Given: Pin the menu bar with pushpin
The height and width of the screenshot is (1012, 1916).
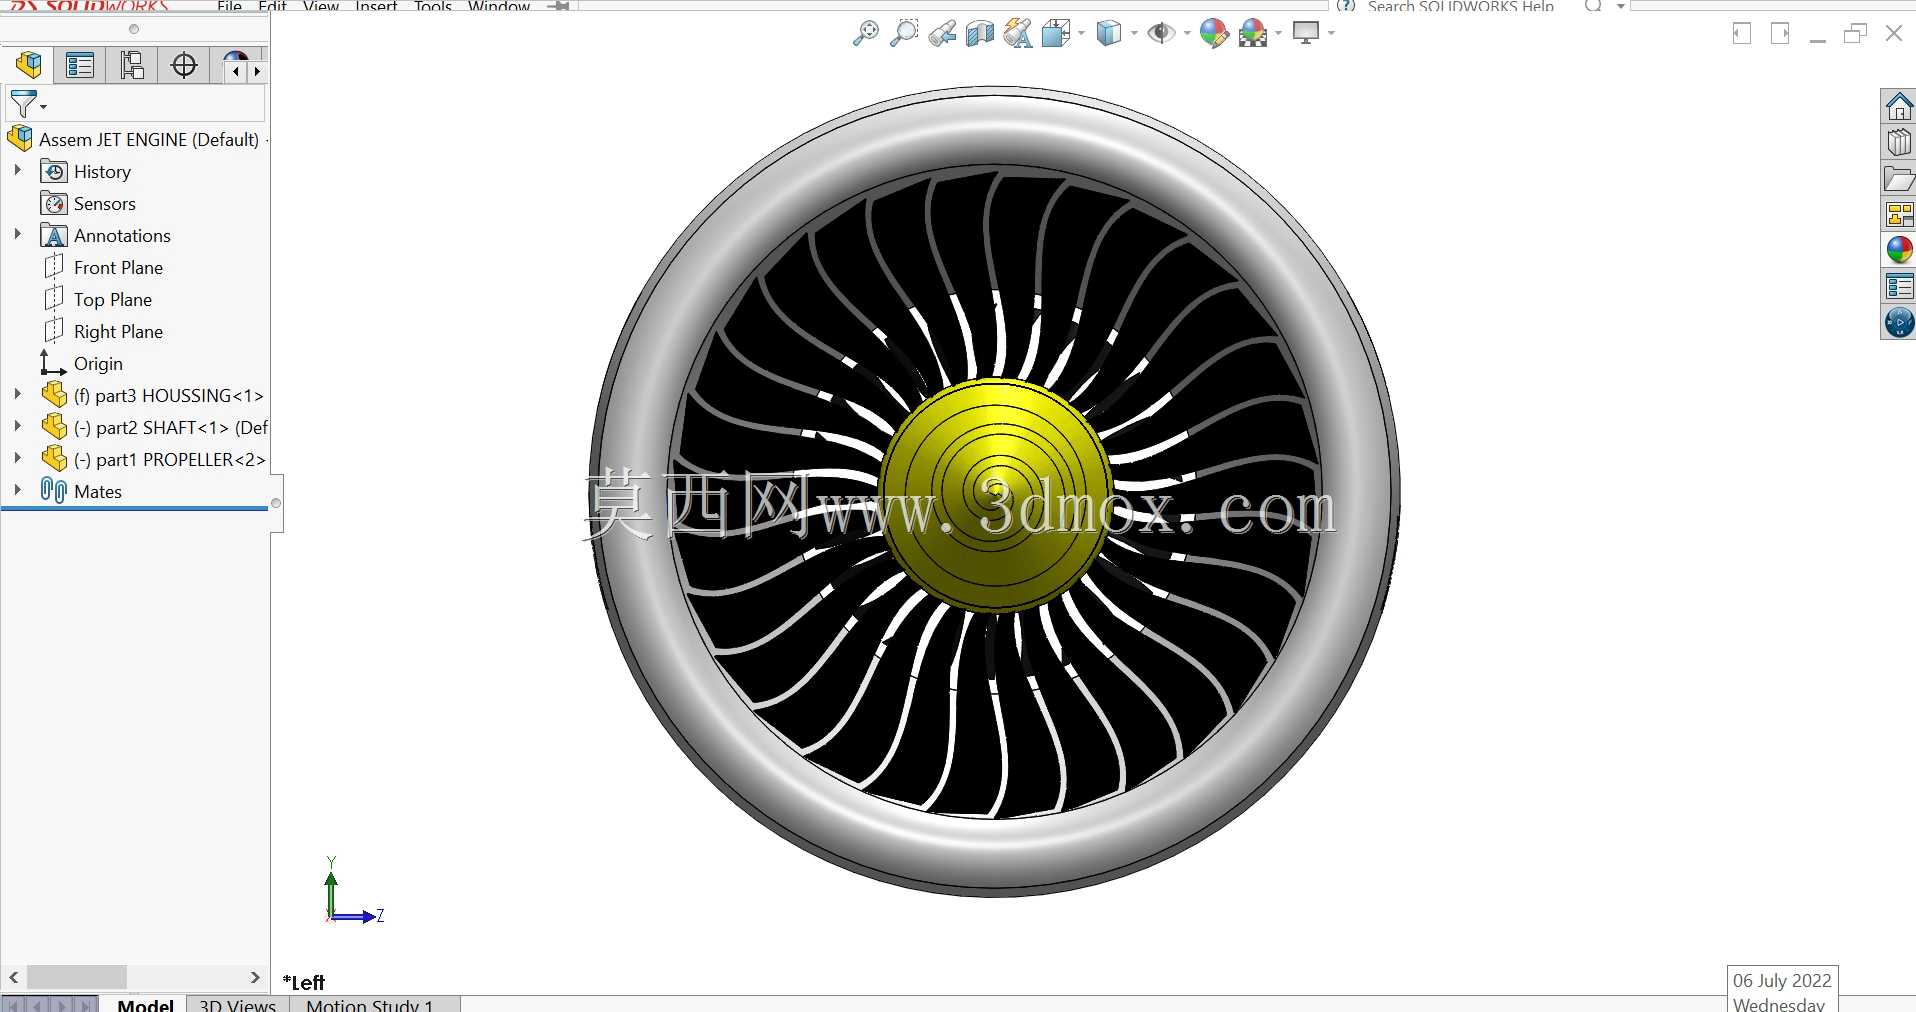Looking at the screenshot, I should pyautogui.click(x=560, y=6).
